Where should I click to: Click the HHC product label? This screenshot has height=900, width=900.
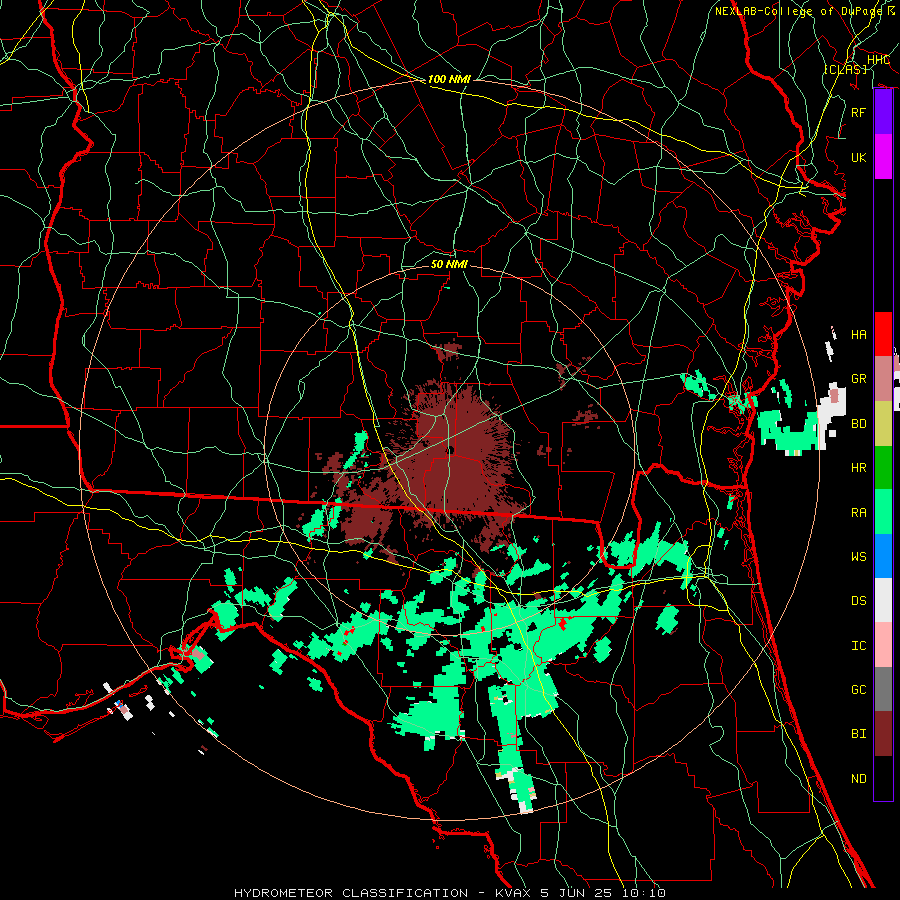coord(878,60)
